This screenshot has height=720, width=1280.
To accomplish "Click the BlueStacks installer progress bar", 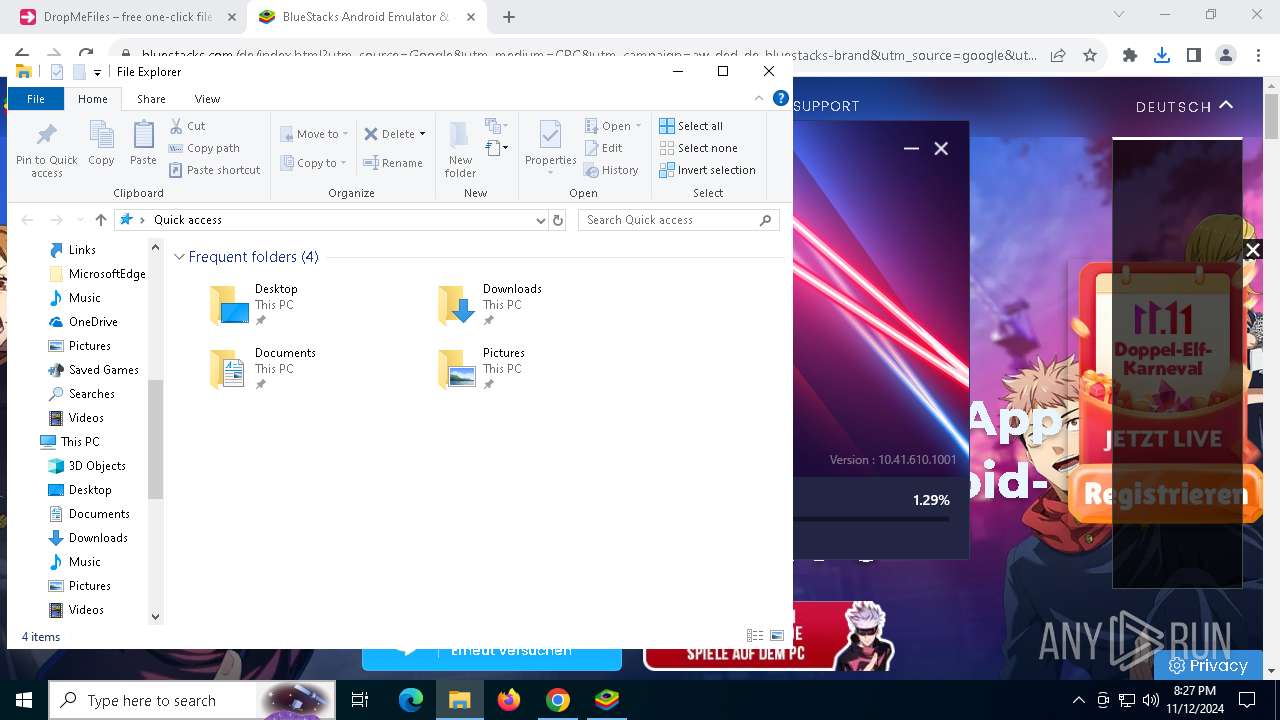I will [x=871, y=518].
